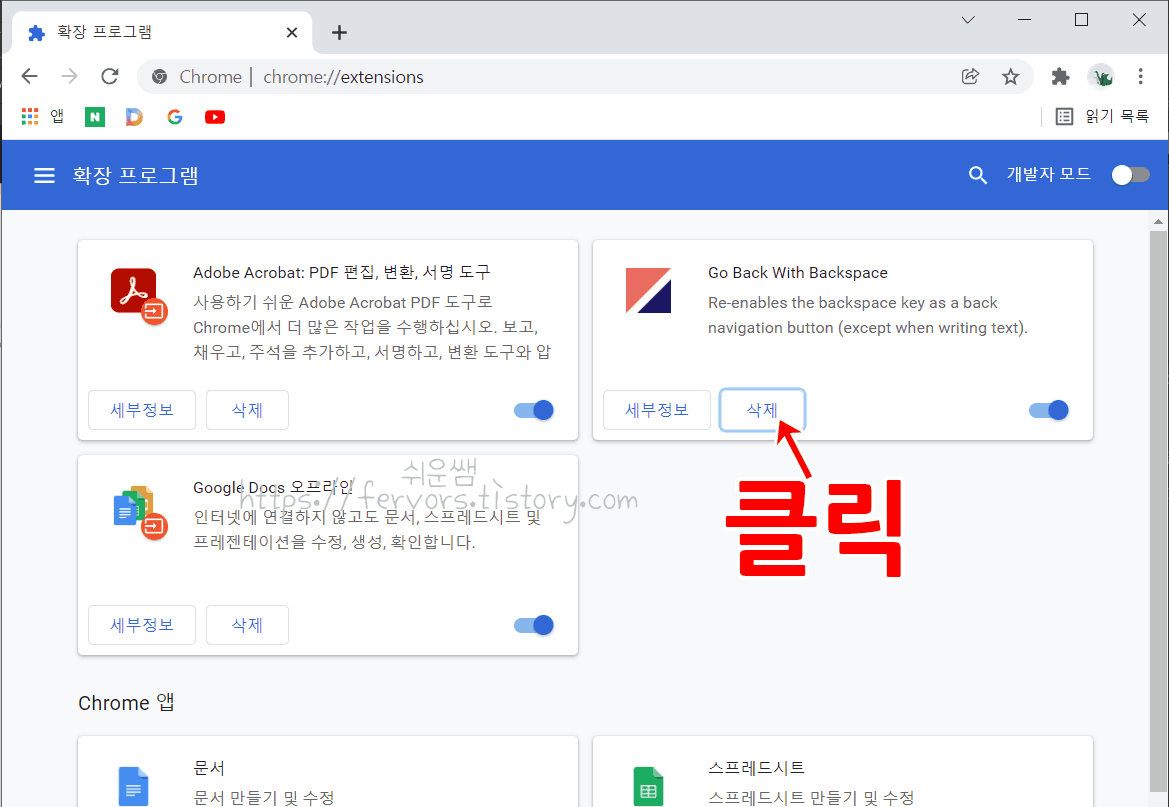Open the share page icon in the address bar
This screenshot has width=1169, height=807.
[970, 76]
